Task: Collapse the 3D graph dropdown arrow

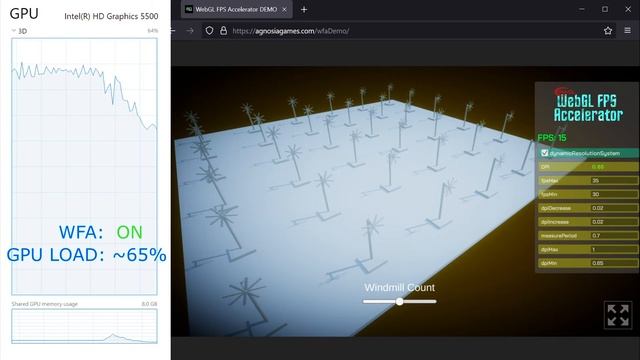Action: pos(13,31)
